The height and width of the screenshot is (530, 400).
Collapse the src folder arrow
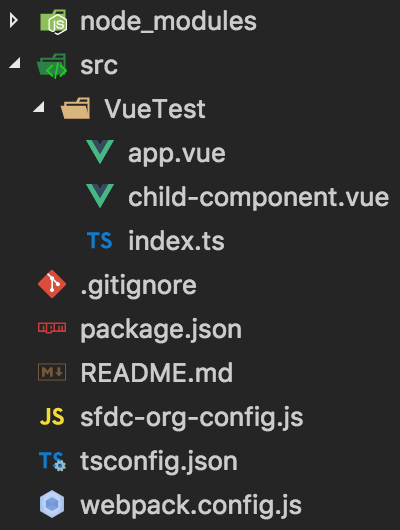pyautogui.click(x=15, y=63)
